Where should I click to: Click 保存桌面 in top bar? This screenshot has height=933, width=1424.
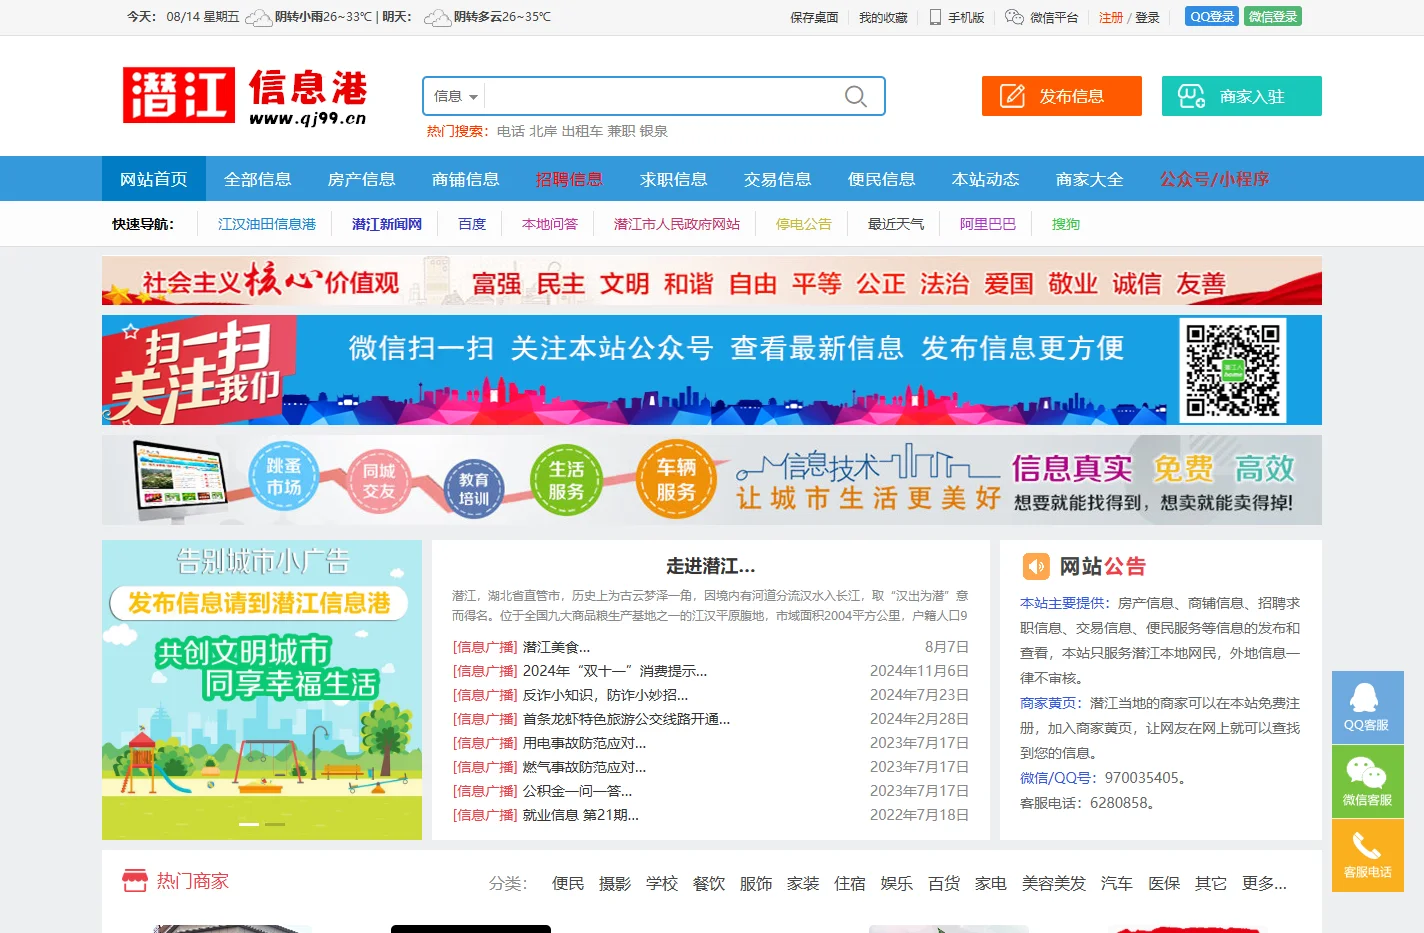[x=814, y=17]
